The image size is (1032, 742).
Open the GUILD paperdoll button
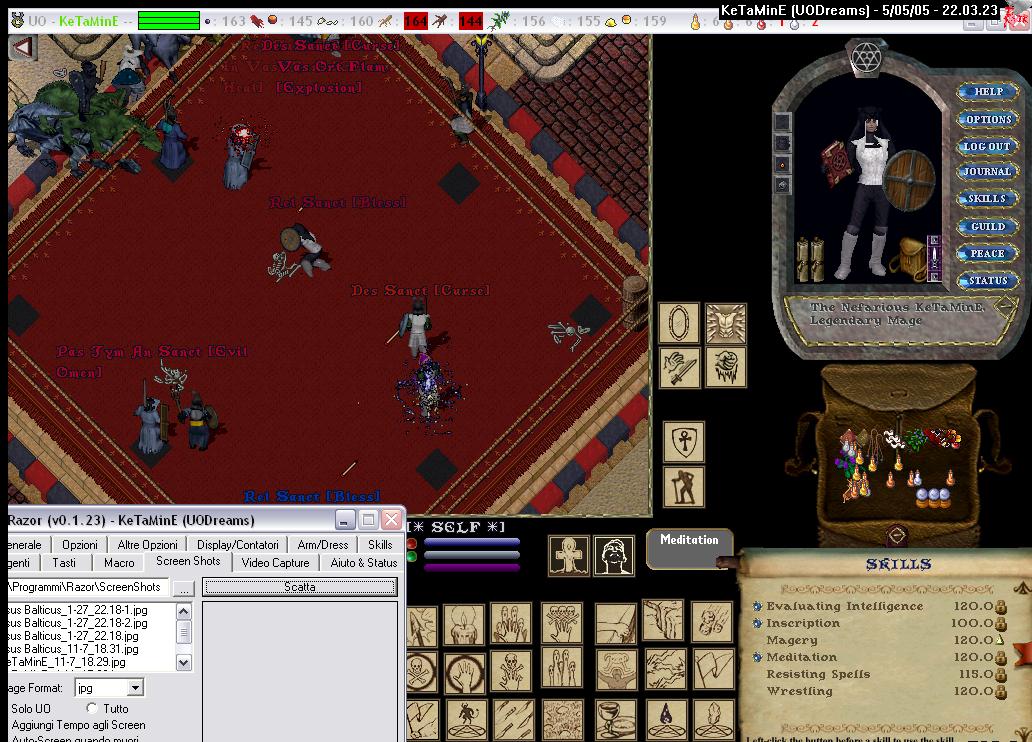[x=987, y=226]
